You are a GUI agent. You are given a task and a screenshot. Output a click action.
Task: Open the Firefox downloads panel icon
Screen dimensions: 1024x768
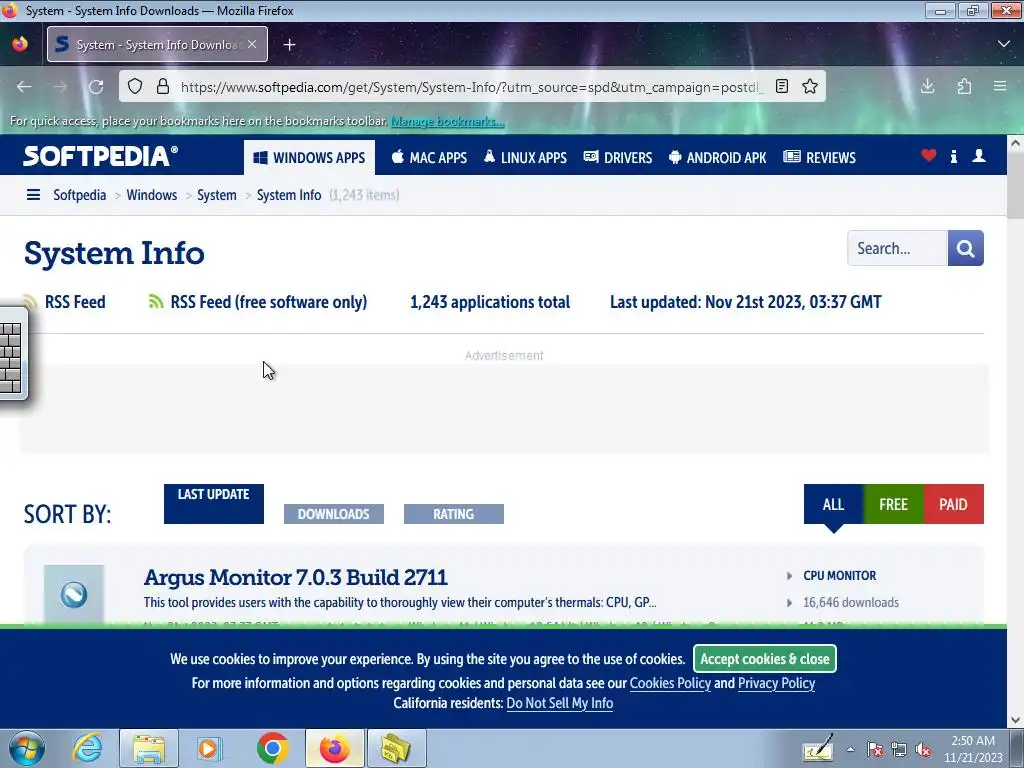pos(927,86)
